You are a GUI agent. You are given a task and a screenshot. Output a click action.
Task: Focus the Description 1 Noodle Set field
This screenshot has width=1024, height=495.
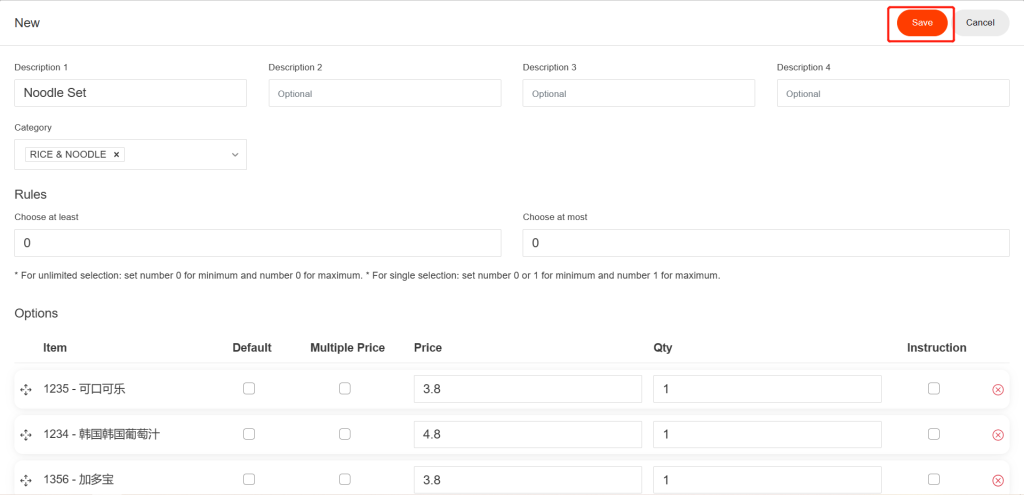131,93
